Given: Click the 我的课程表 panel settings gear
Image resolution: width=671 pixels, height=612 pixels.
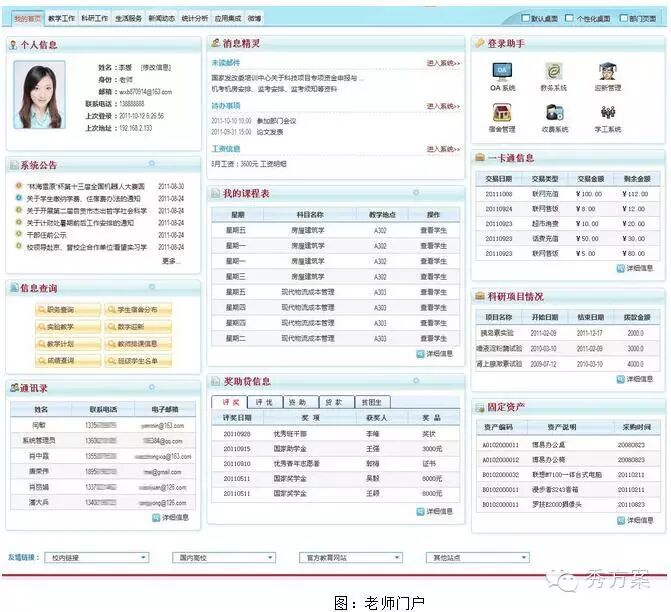Looking at the screenshot, I should [x=416, y=193].
